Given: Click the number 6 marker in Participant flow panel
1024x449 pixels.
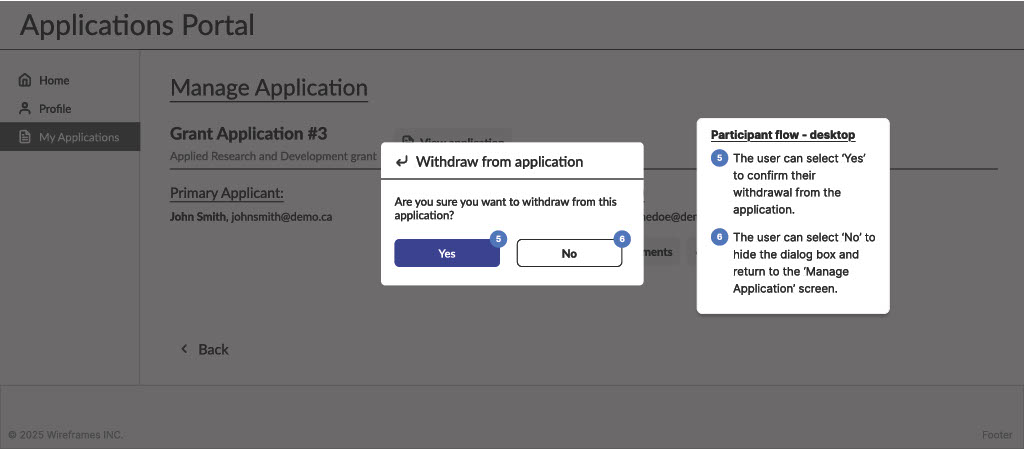Looking at the screenshot, I should [x=719, y=237].
